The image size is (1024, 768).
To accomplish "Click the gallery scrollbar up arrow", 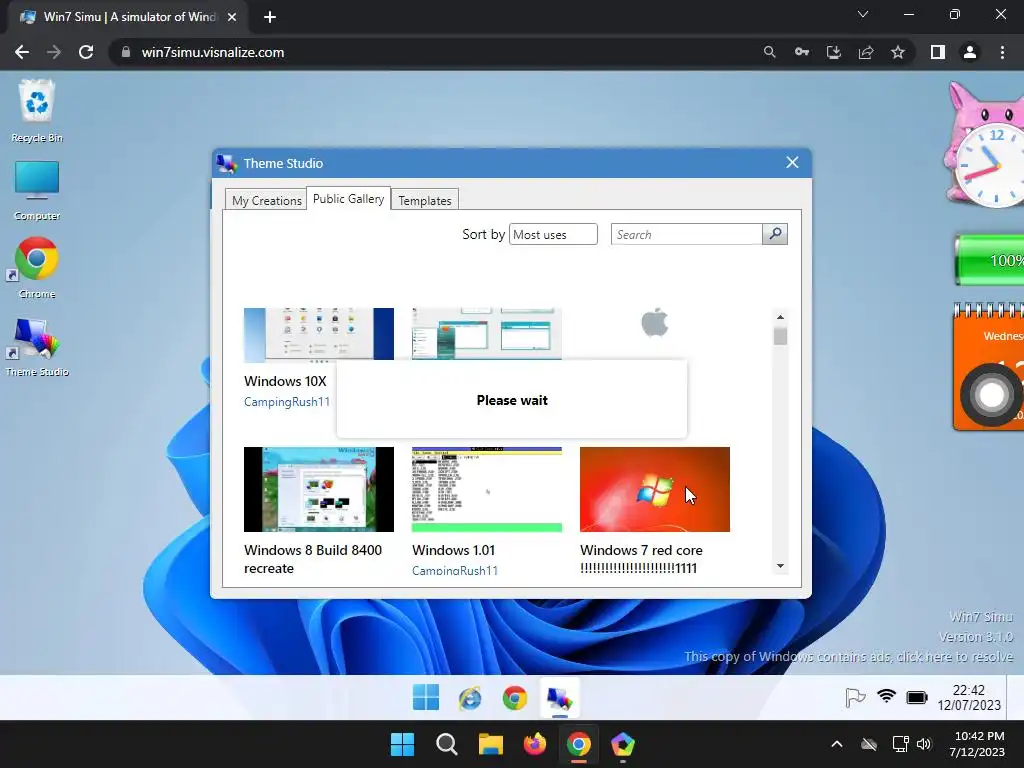I will tap(780, 317).
